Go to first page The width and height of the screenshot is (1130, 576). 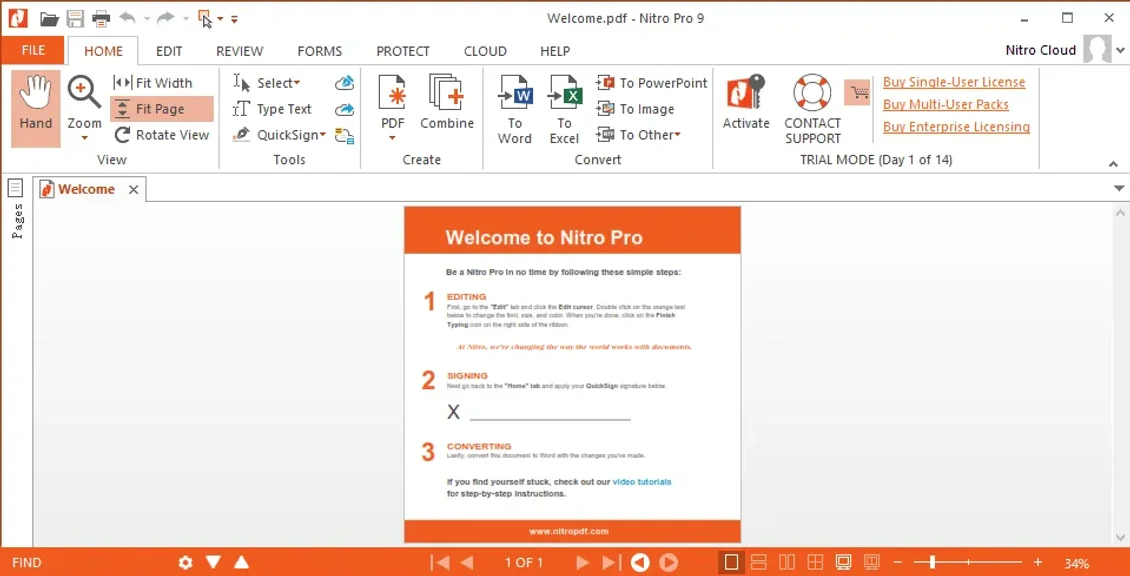pos(440,562)
